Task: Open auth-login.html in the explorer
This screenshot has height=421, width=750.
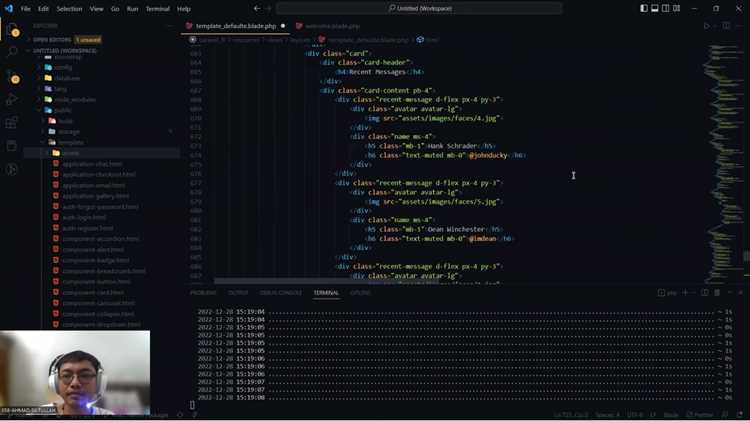Action: click(84, 217)
